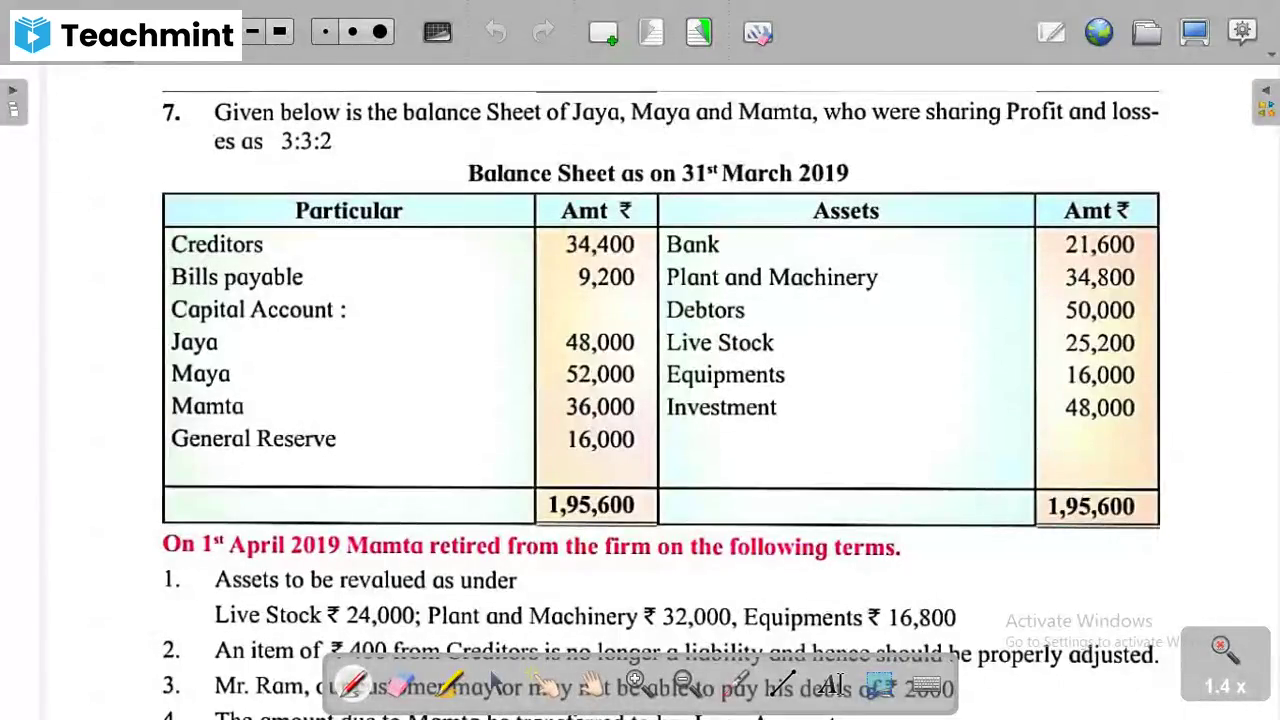Viewport: 1280px width, 720px height.
Task: Select the zoom-in magnifier tool
Action: click(x=635, y=680)
